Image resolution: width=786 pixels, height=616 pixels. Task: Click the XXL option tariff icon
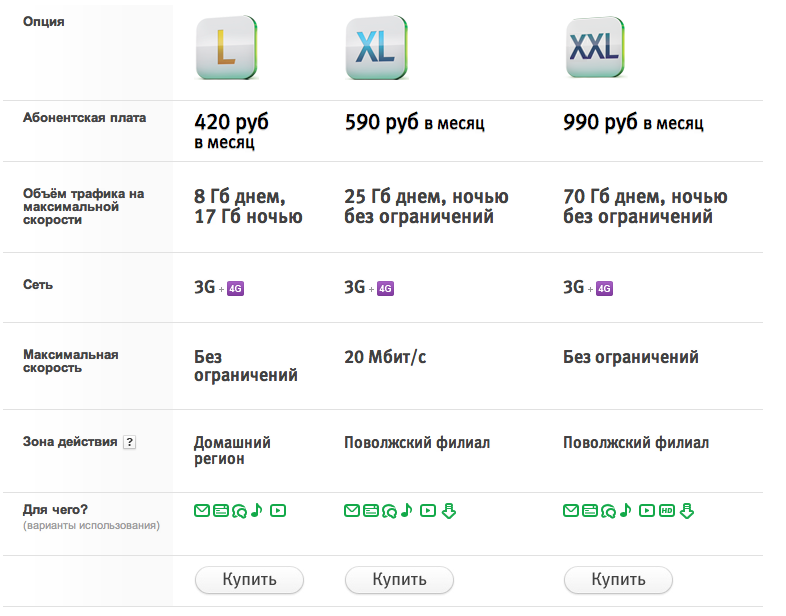coord(595,47)
